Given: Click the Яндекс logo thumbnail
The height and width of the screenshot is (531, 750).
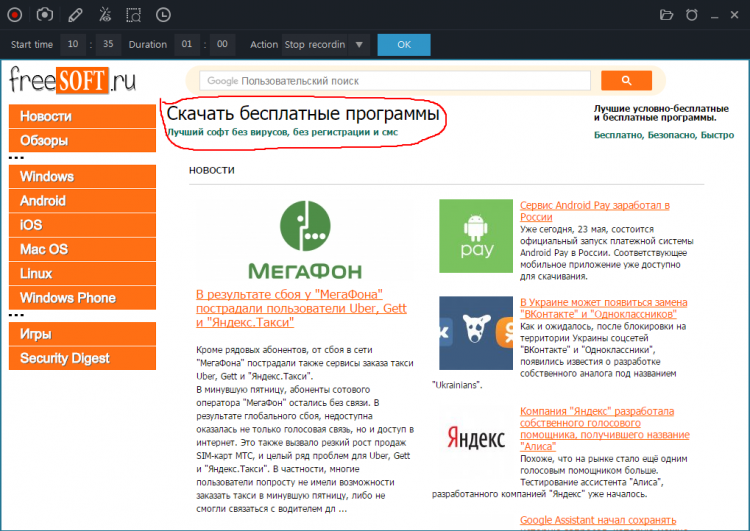Looking at the screenshot, I should click(476, 438).
